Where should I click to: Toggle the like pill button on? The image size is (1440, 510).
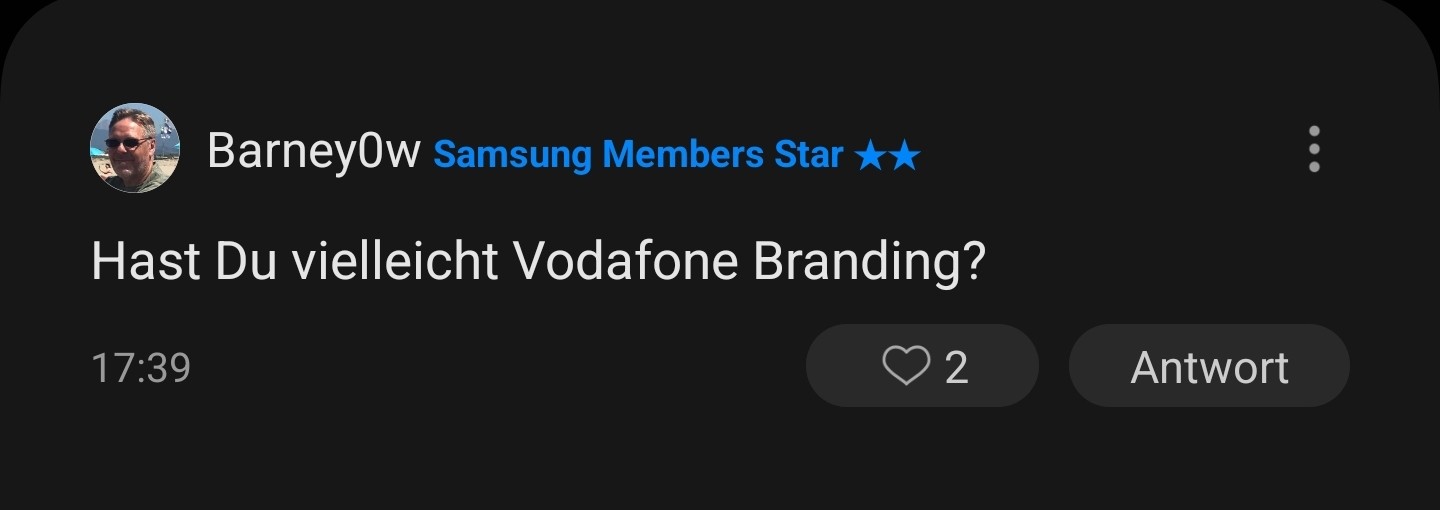[922, 366]
